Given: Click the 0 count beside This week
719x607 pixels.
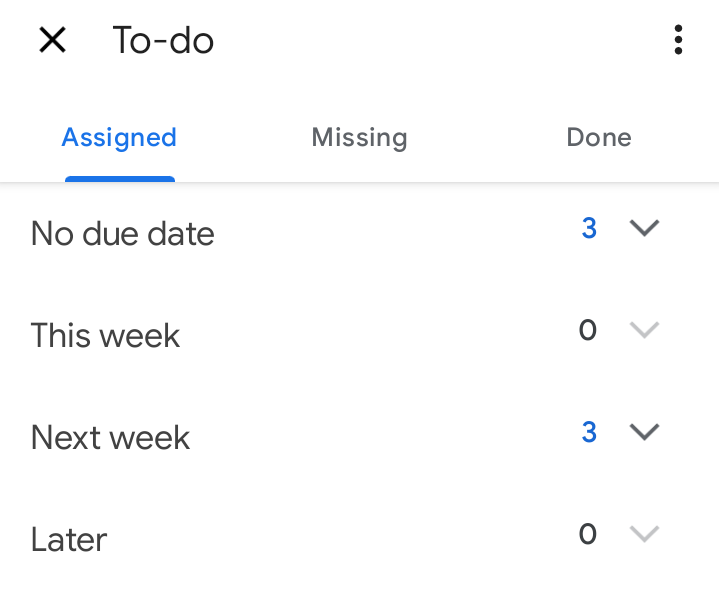Looking at the screenshot, I should 588,330.
